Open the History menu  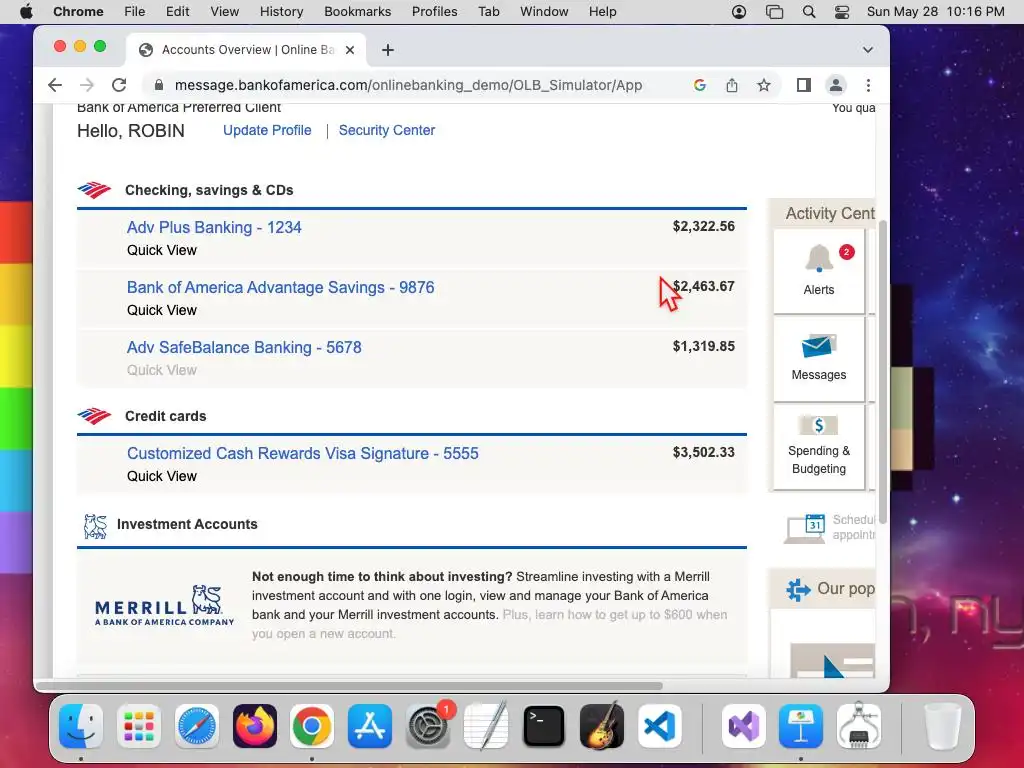[281, 12]
